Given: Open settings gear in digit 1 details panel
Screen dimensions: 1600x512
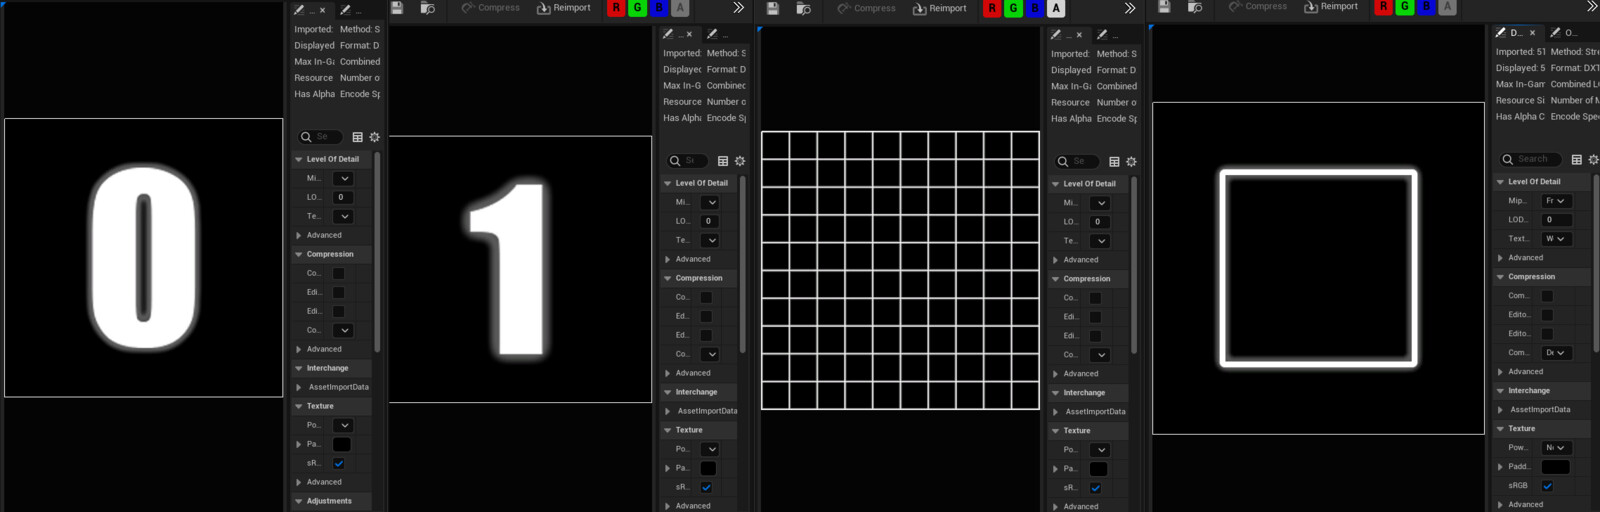Looking at the screenshot, I should pos(740,161).
